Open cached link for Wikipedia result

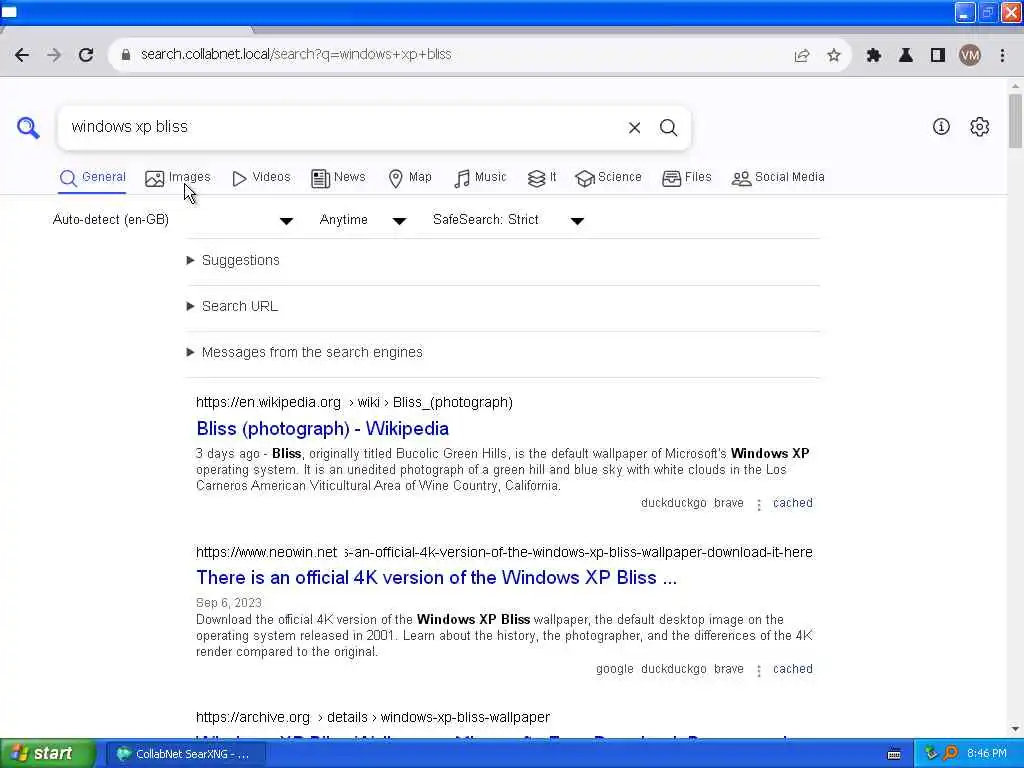(793, 504)
